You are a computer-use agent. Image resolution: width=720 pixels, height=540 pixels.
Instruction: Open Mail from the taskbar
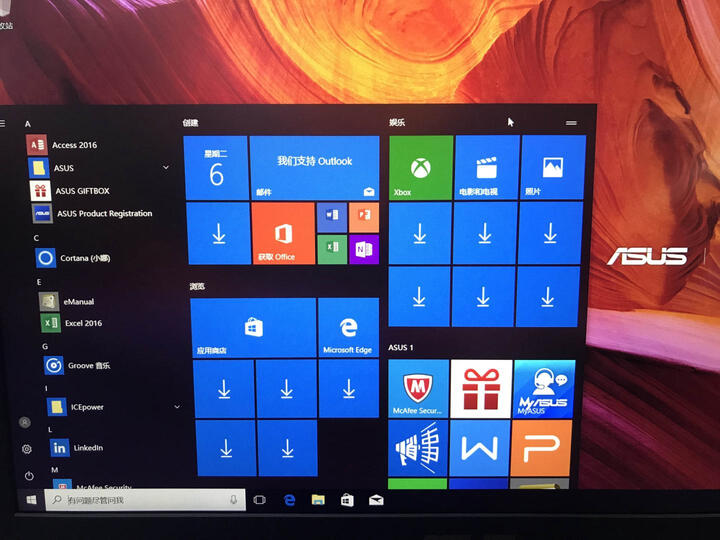point(376,500)
